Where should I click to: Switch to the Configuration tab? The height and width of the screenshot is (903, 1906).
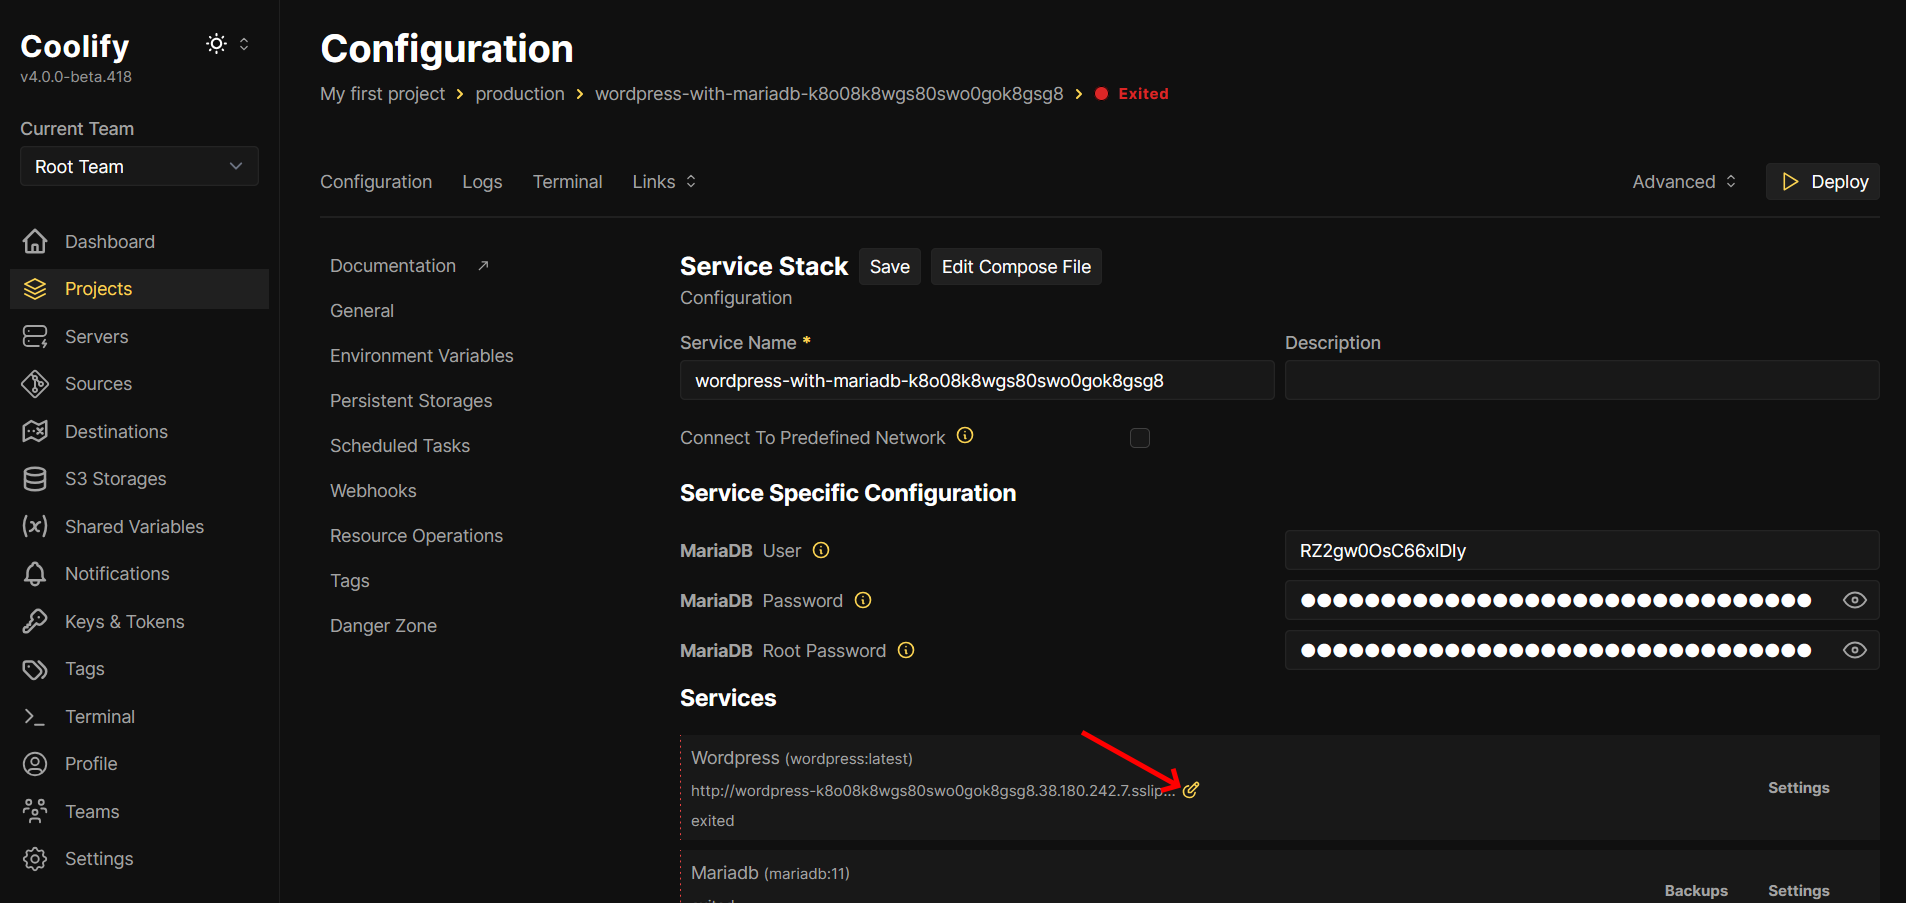[376, 181]
